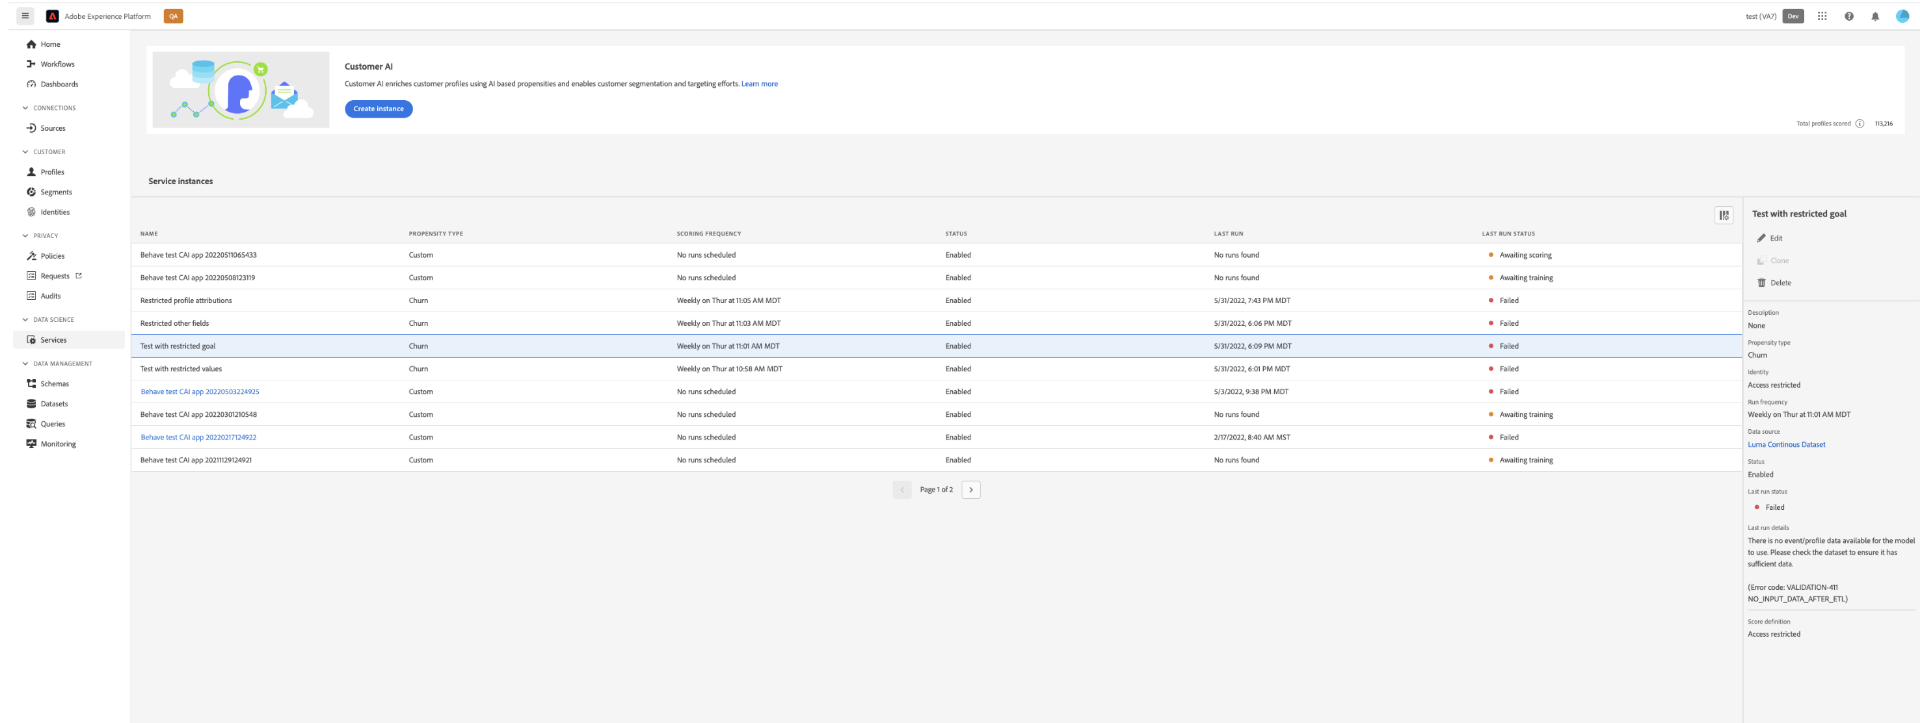This screenshot has width=1920, height=723.
Task: Collapse the Privacy sidebar section
Action: coord(25,236)
